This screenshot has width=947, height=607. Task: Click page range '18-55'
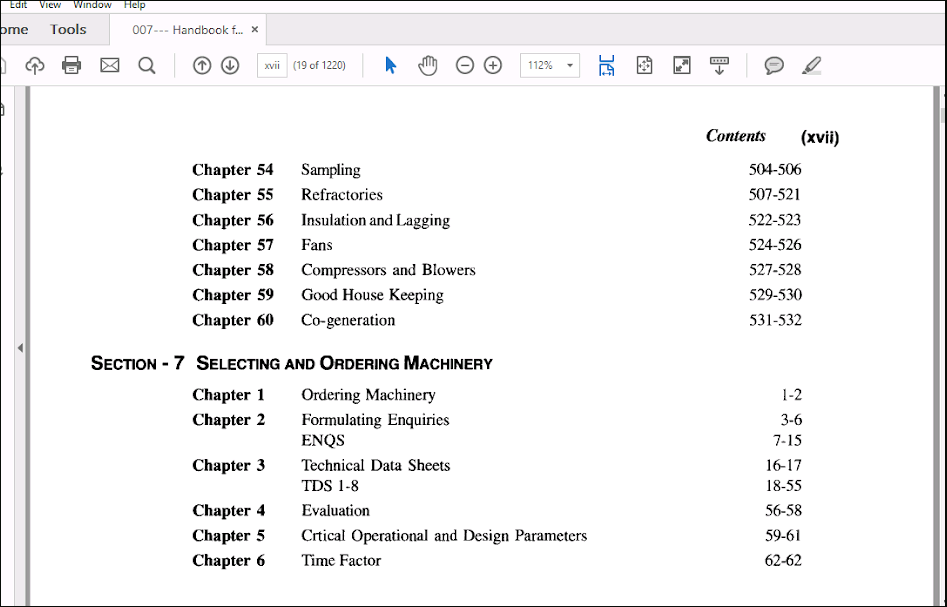[x=783, y=486]
